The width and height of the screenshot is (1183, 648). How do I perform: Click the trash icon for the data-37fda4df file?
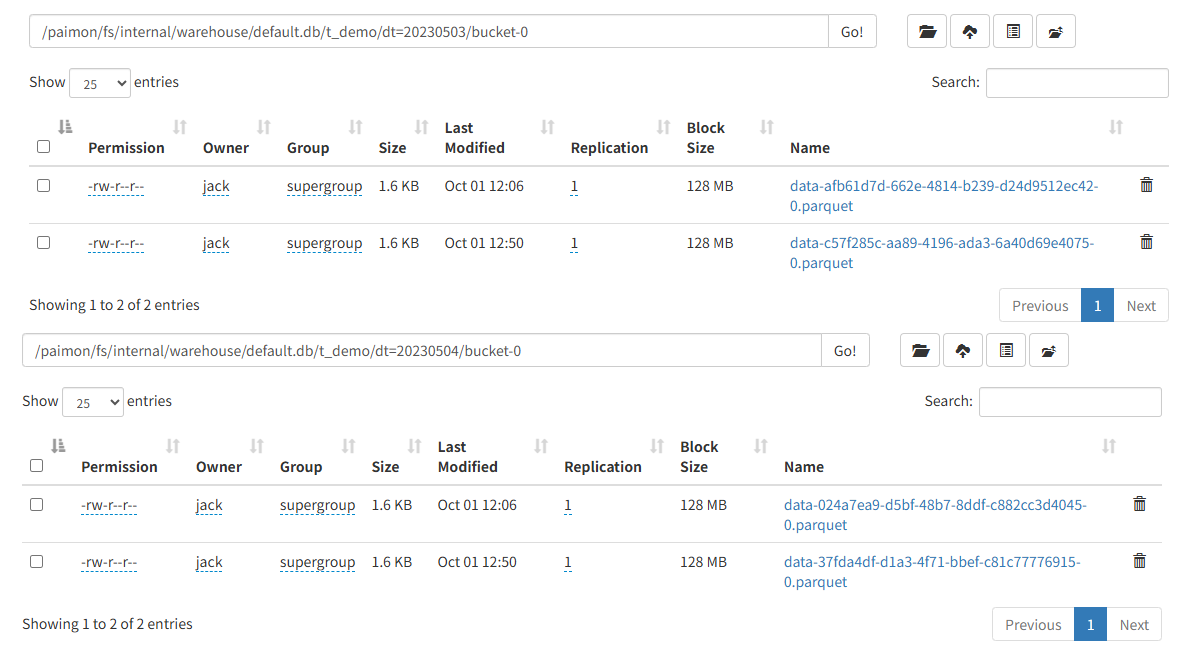pyautogui.click(x=1139, y=561)
